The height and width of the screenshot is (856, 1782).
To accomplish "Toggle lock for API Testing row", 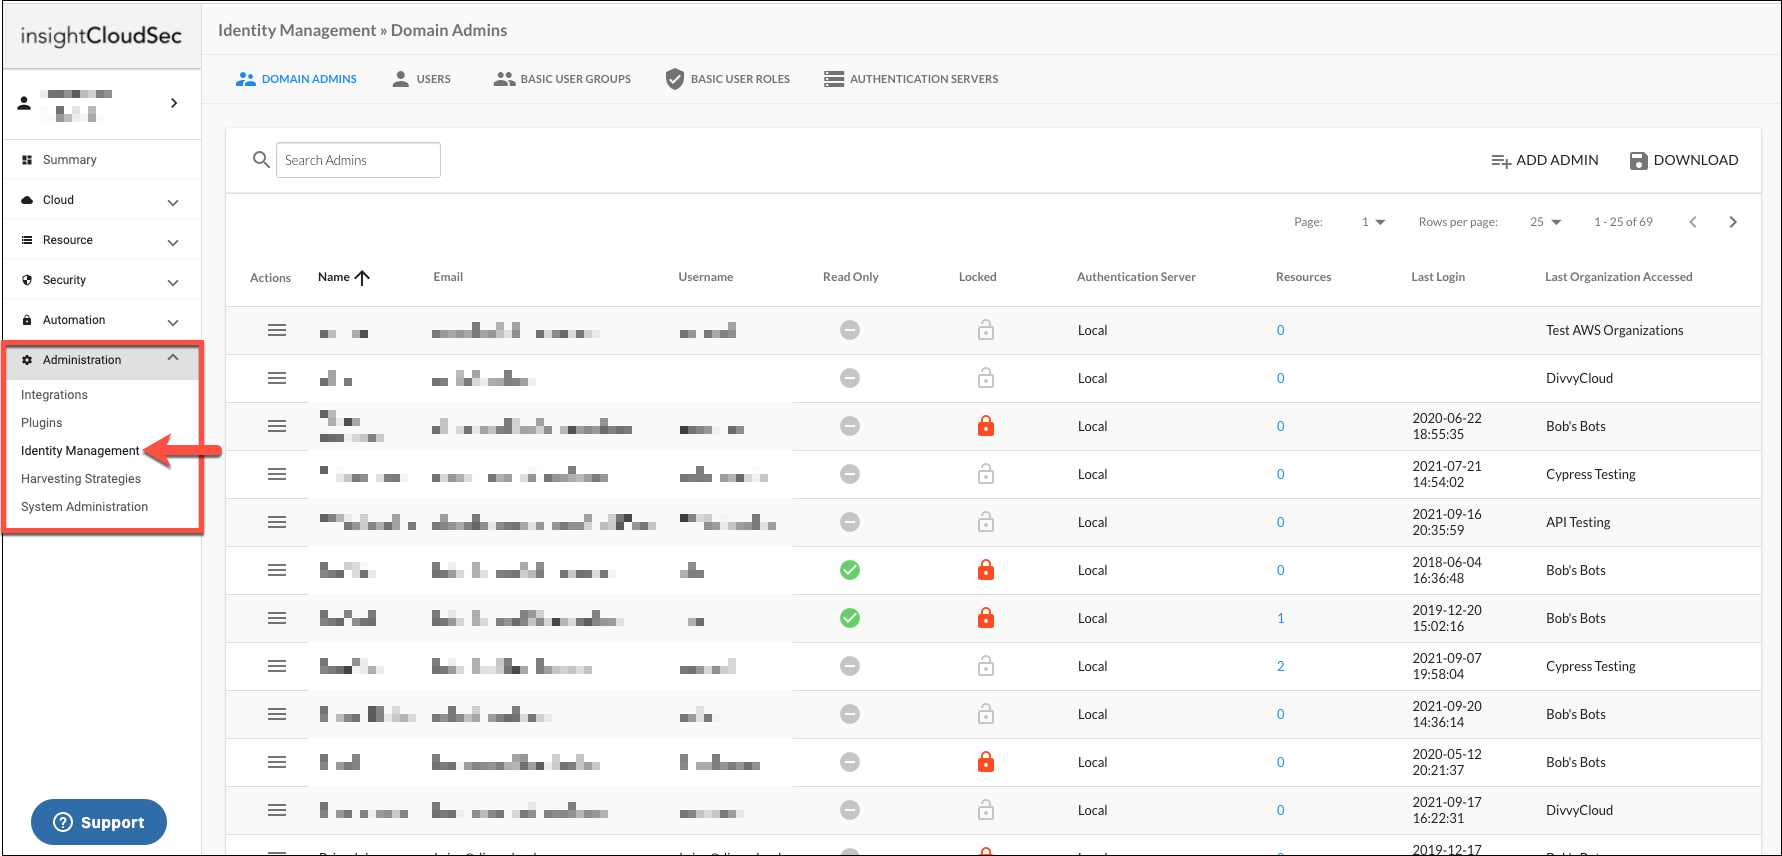I will (x=986, y=521).
